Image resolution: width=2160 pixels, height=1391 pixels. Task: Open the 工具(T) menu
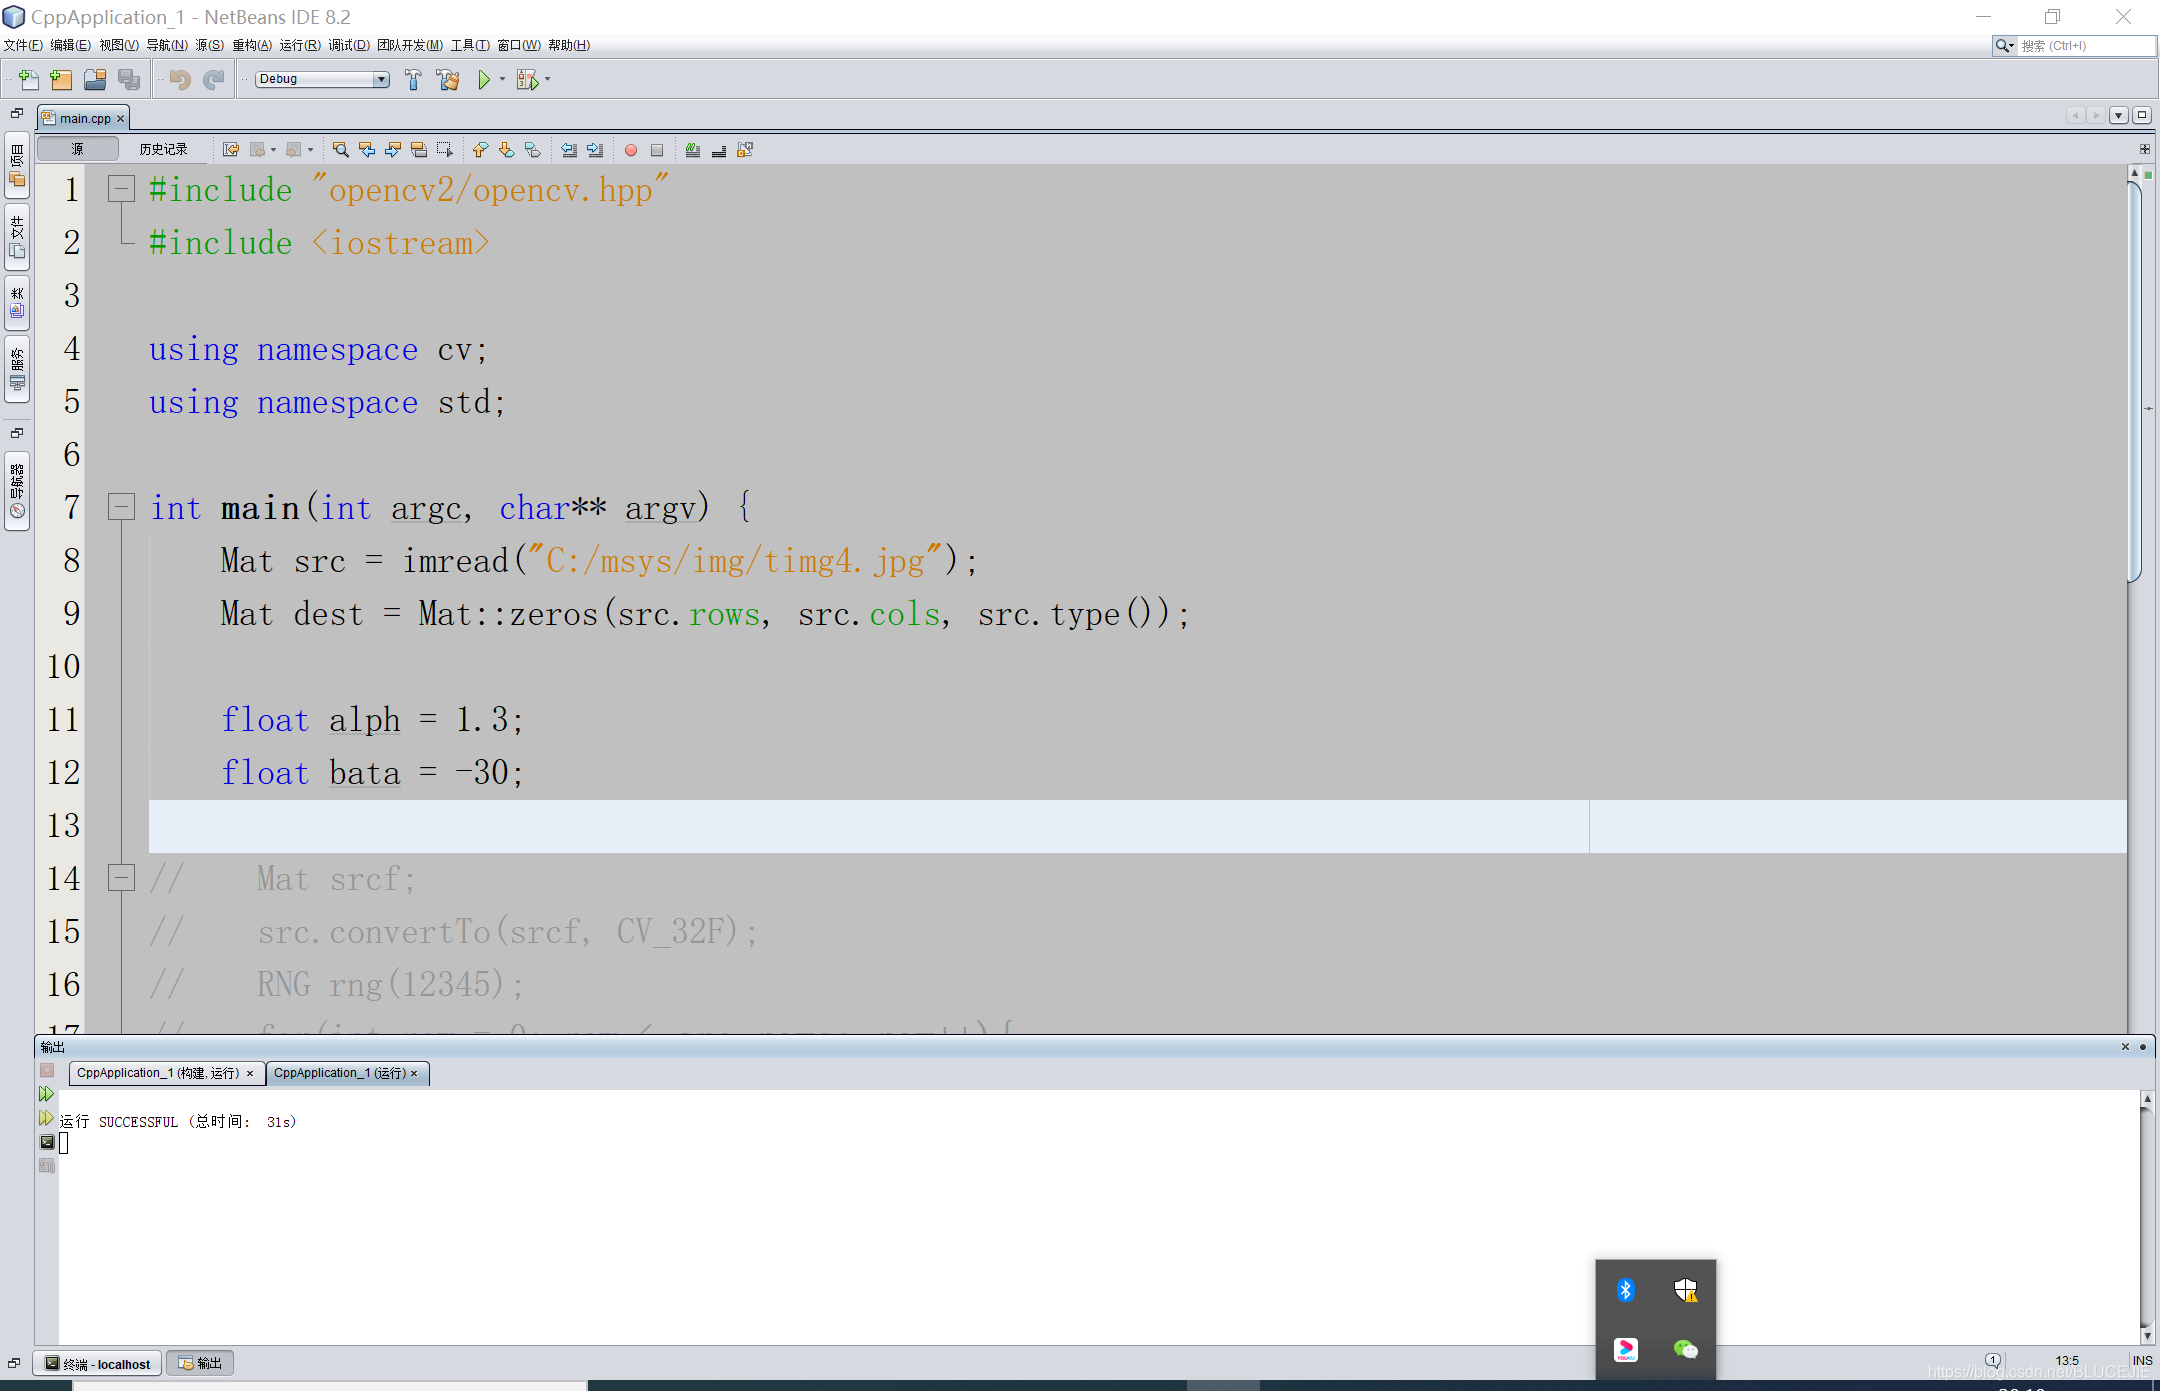[x=470, y=45]
